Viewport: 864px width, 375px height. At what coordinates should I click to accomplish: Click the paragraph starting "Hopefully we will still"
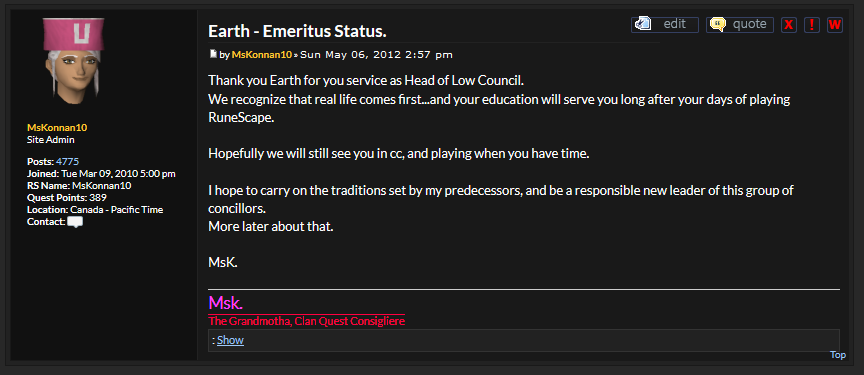399,154
